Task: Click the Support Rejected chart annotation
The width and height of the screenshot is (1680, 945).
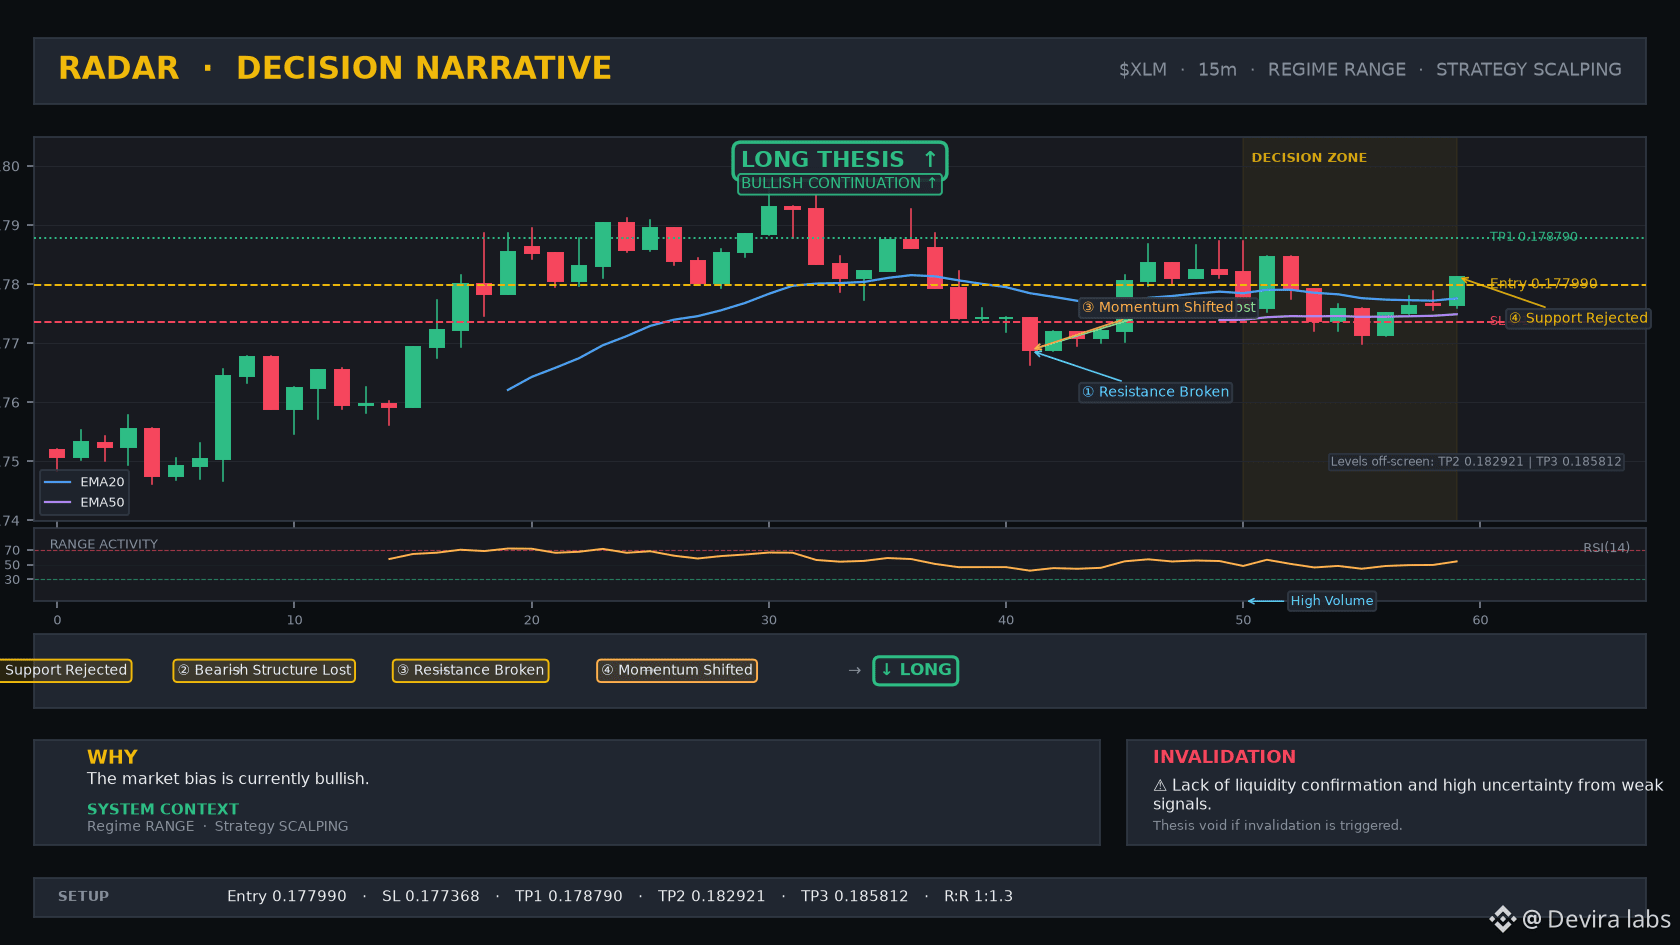Action: tap(1578, 318)
